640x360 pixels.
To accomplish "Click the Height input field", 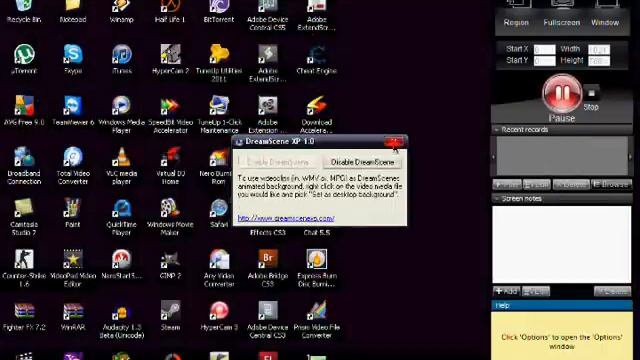I will (599, 61).
